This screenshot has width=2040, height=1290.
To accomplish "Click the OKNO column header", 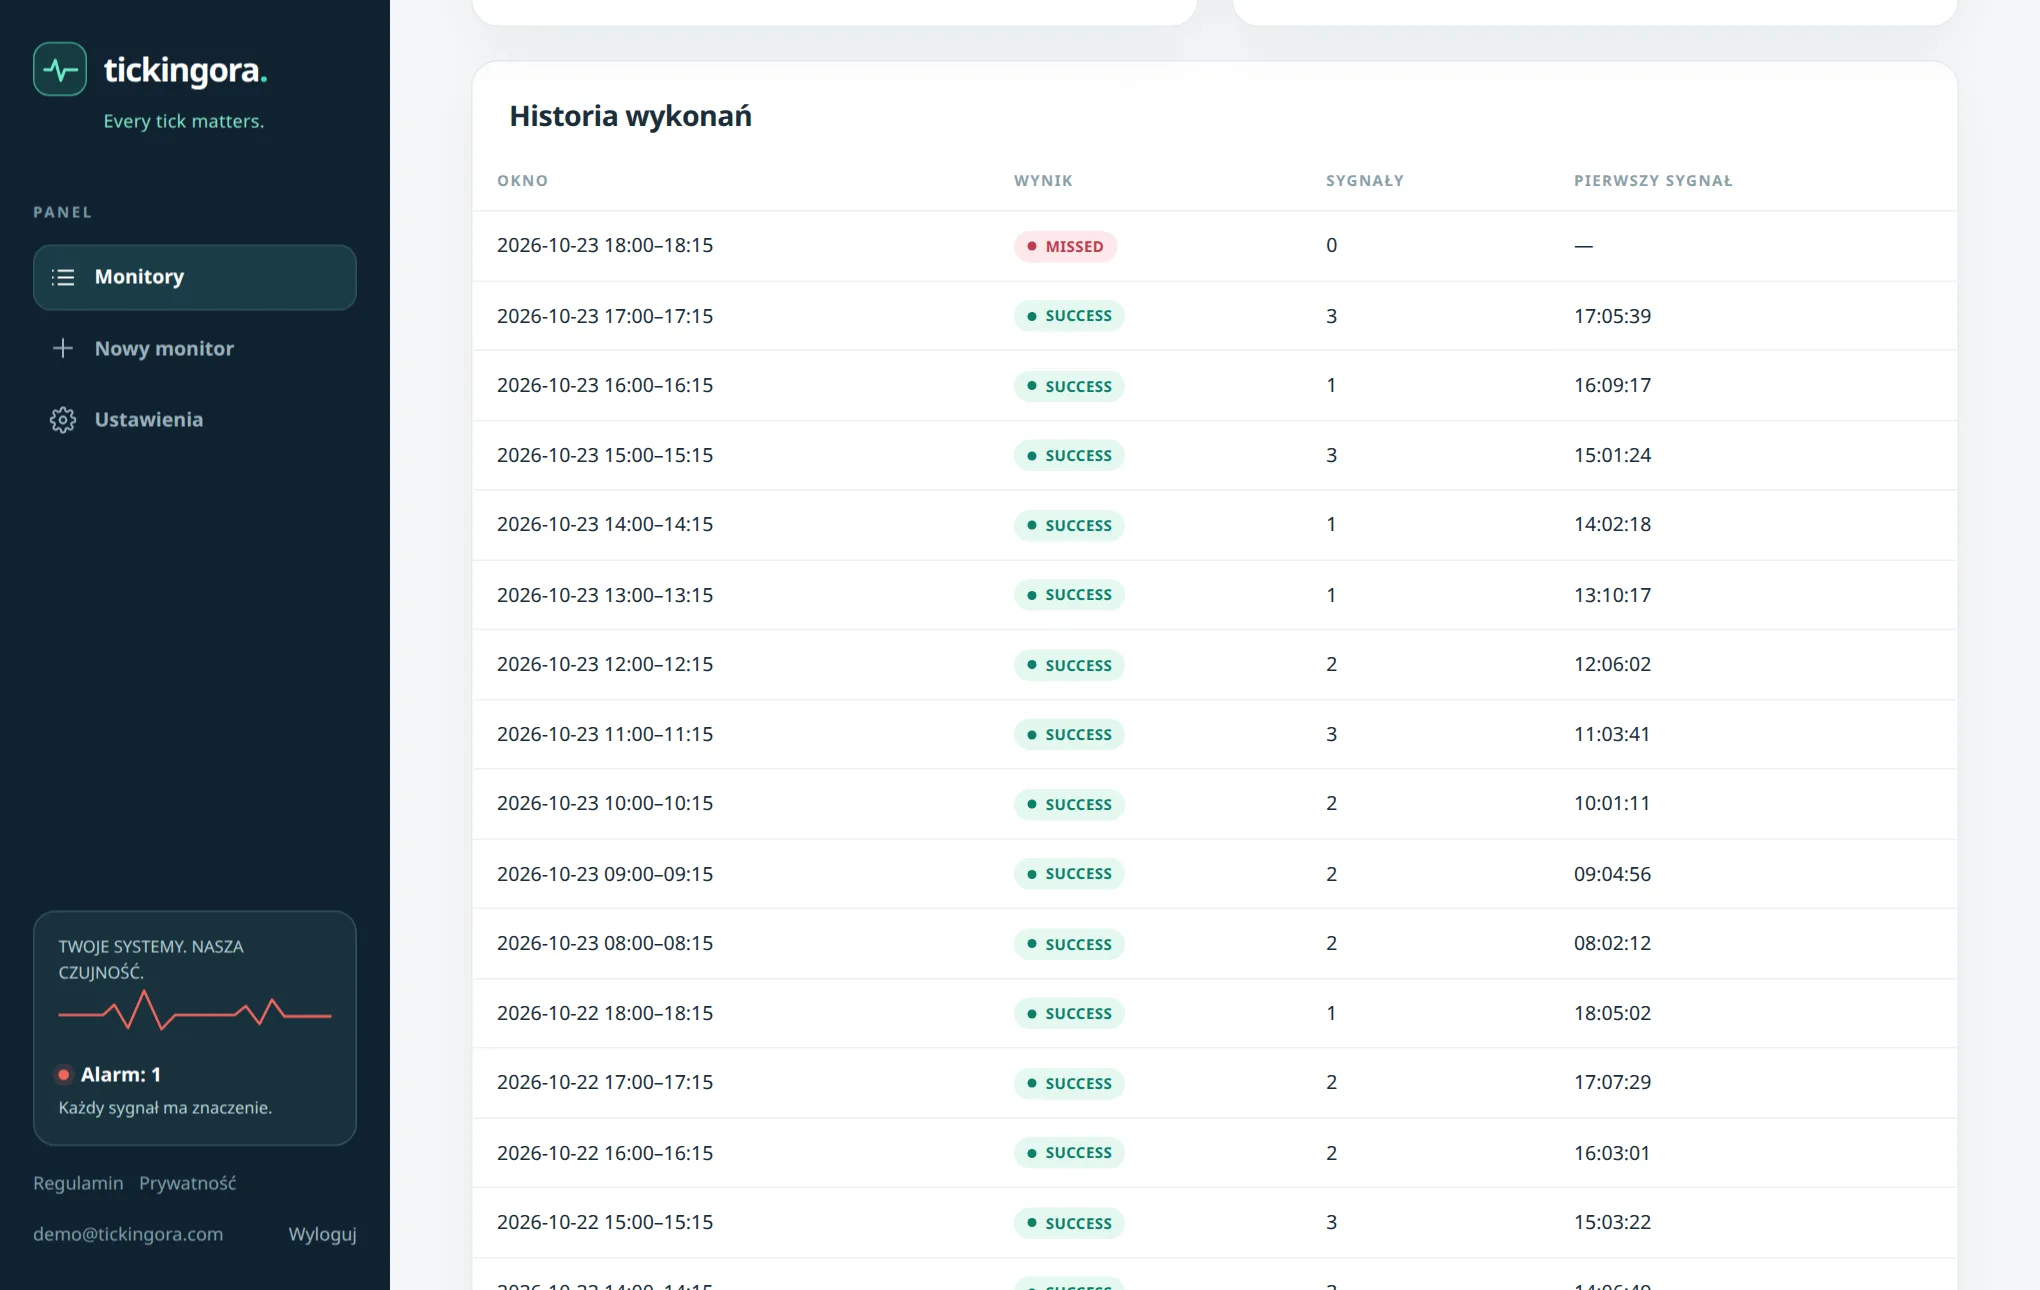I will point(522,181).
